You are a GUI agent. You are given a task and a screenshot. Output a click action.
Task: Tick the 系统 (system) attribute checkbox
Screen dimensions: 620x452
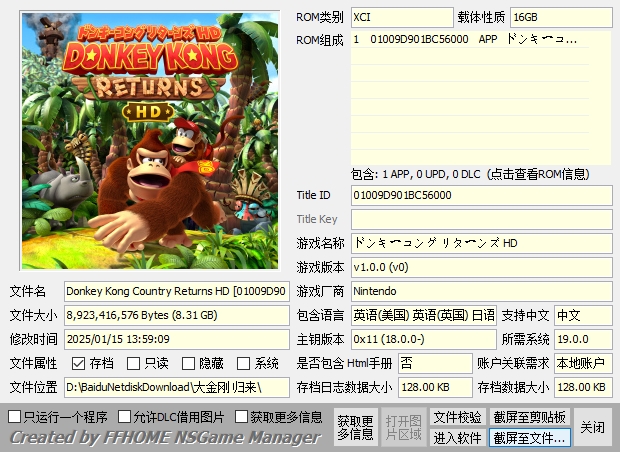point(244,363)
